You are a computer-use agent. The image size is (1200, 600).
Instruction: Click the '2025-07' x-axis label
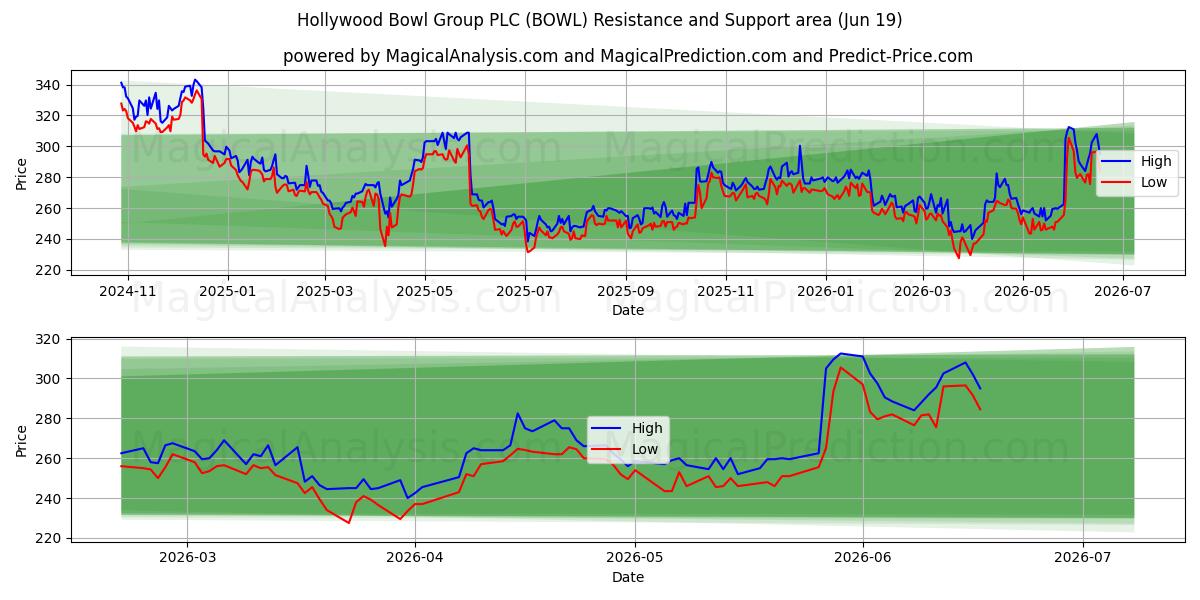click(x=525, y=292)
